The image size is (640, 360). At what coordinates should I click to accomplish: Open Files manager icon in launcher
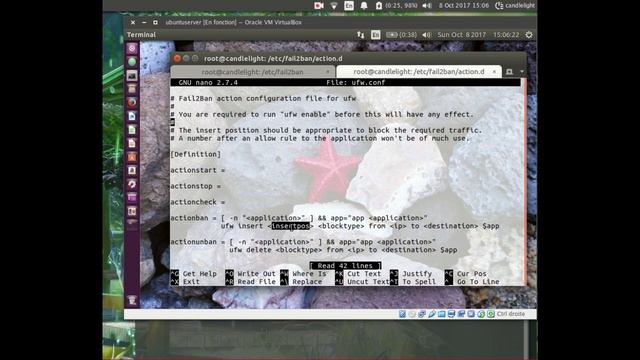[132, 89]
